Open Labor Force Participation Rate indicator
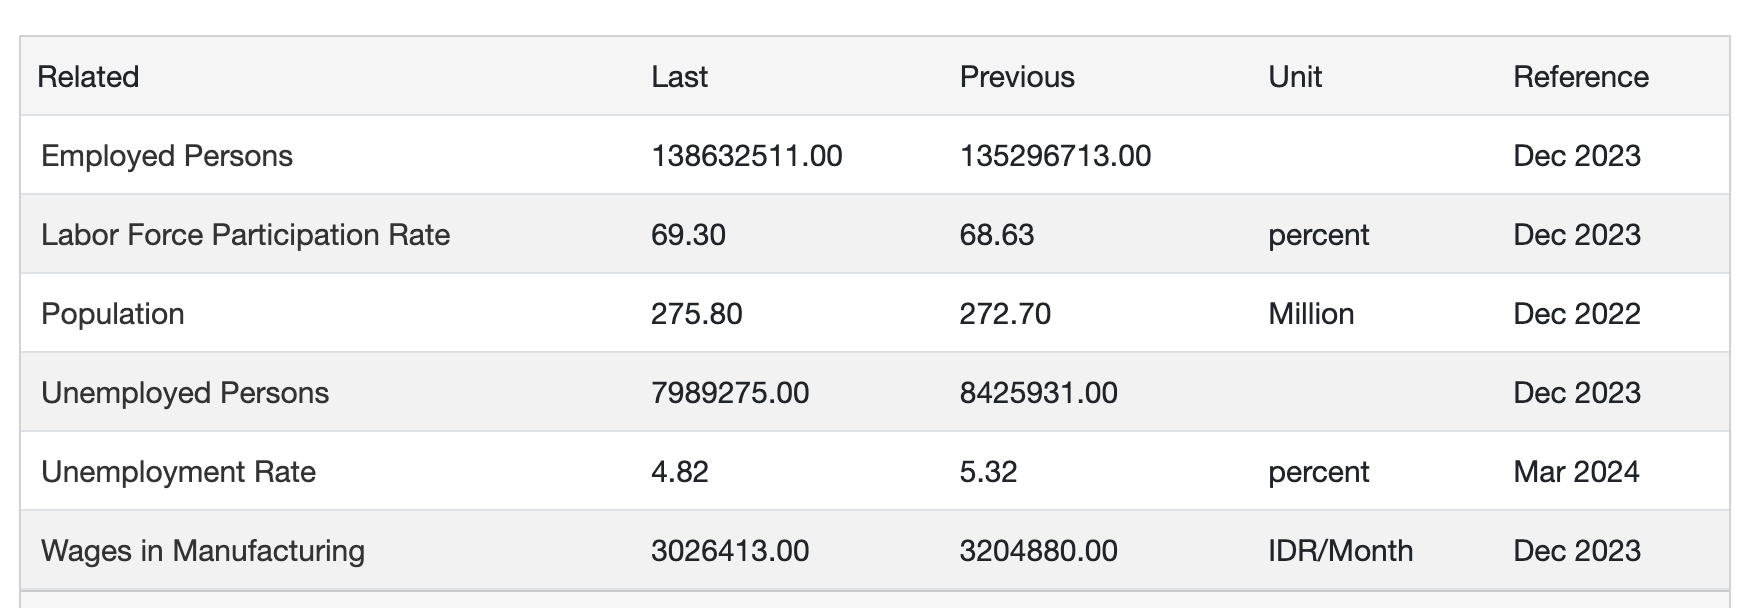Screen dimensions: 1748x608 click(x=245, y=235)
